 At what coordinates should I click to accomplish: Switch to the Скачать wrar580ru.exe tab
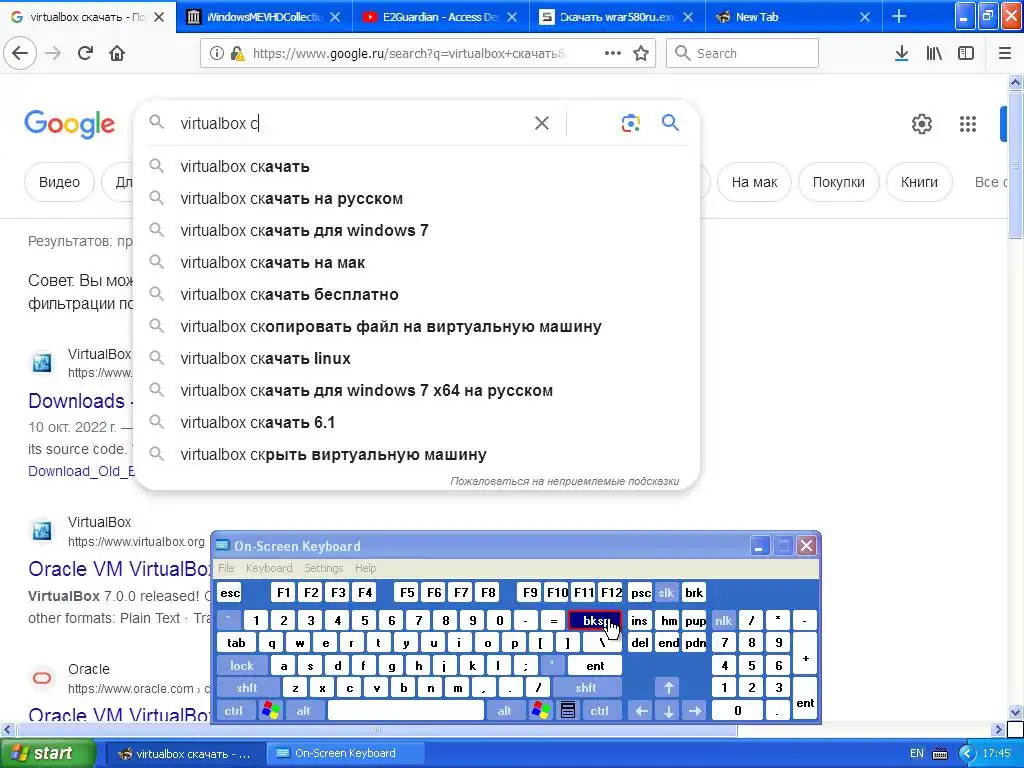(616, 17)
